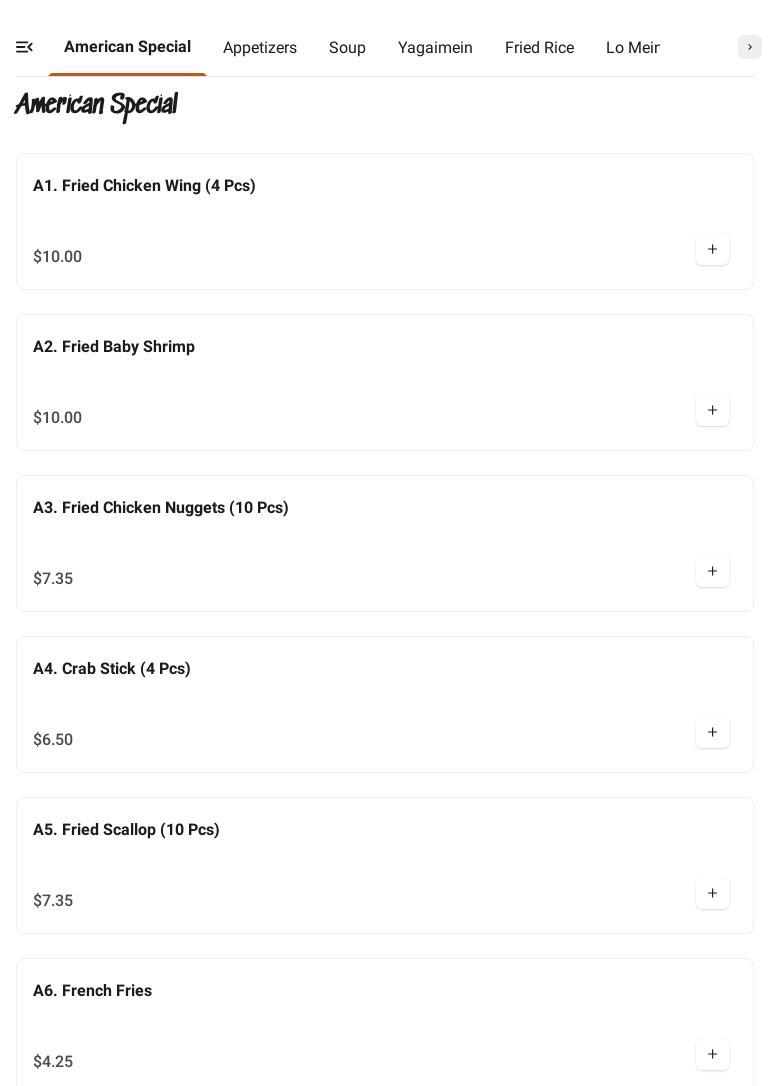Add Fried Chicken Nuggets with plus button

(712, 572)
